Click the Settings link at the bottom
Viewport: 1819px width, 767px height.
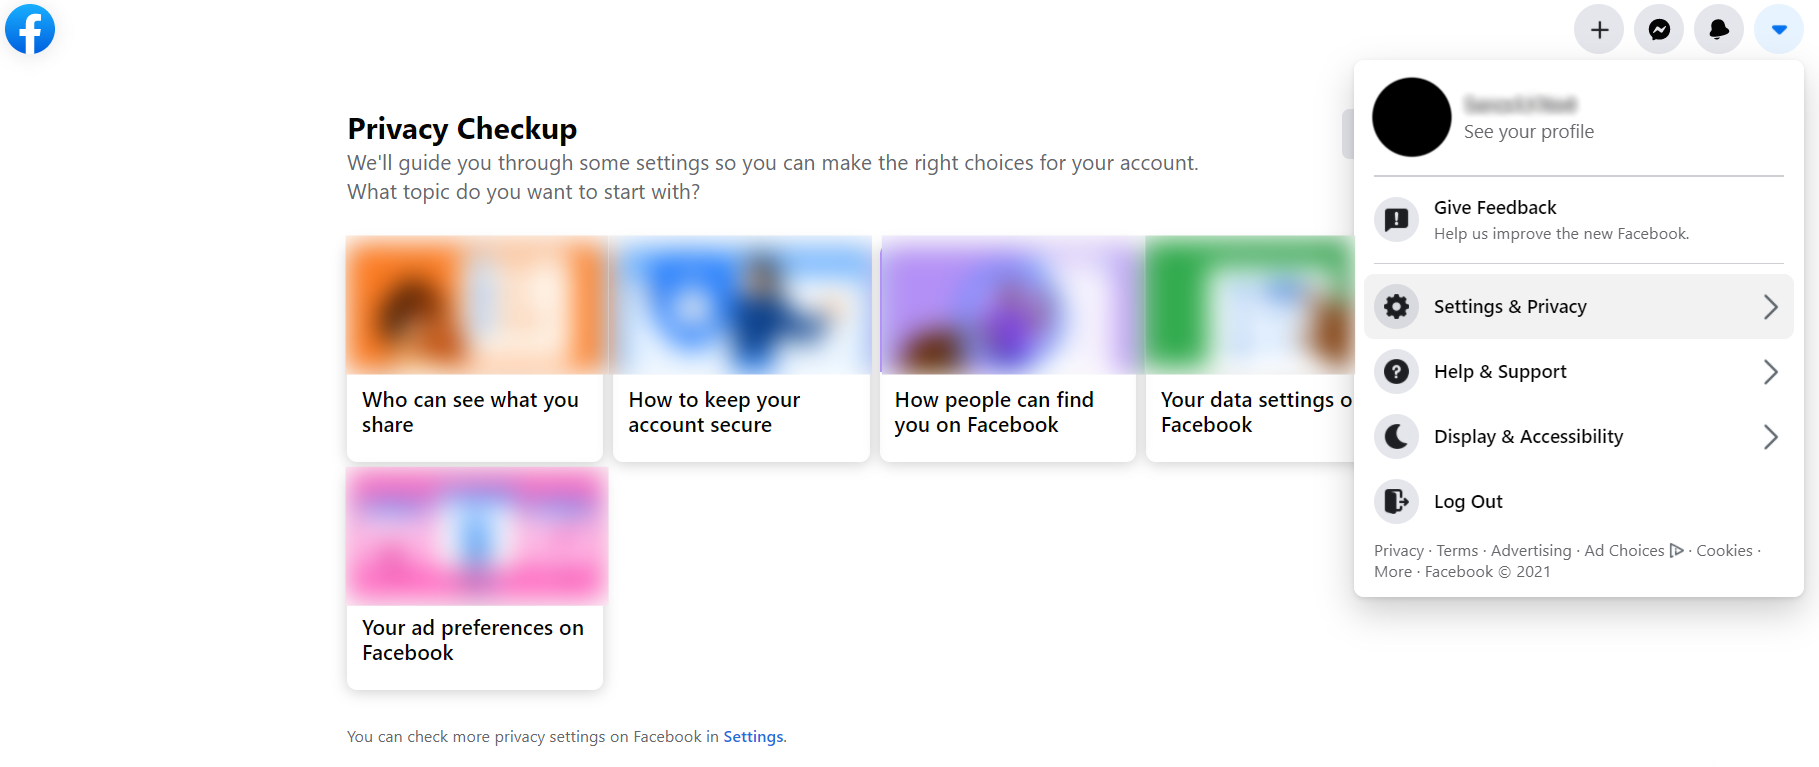[752, 736]
